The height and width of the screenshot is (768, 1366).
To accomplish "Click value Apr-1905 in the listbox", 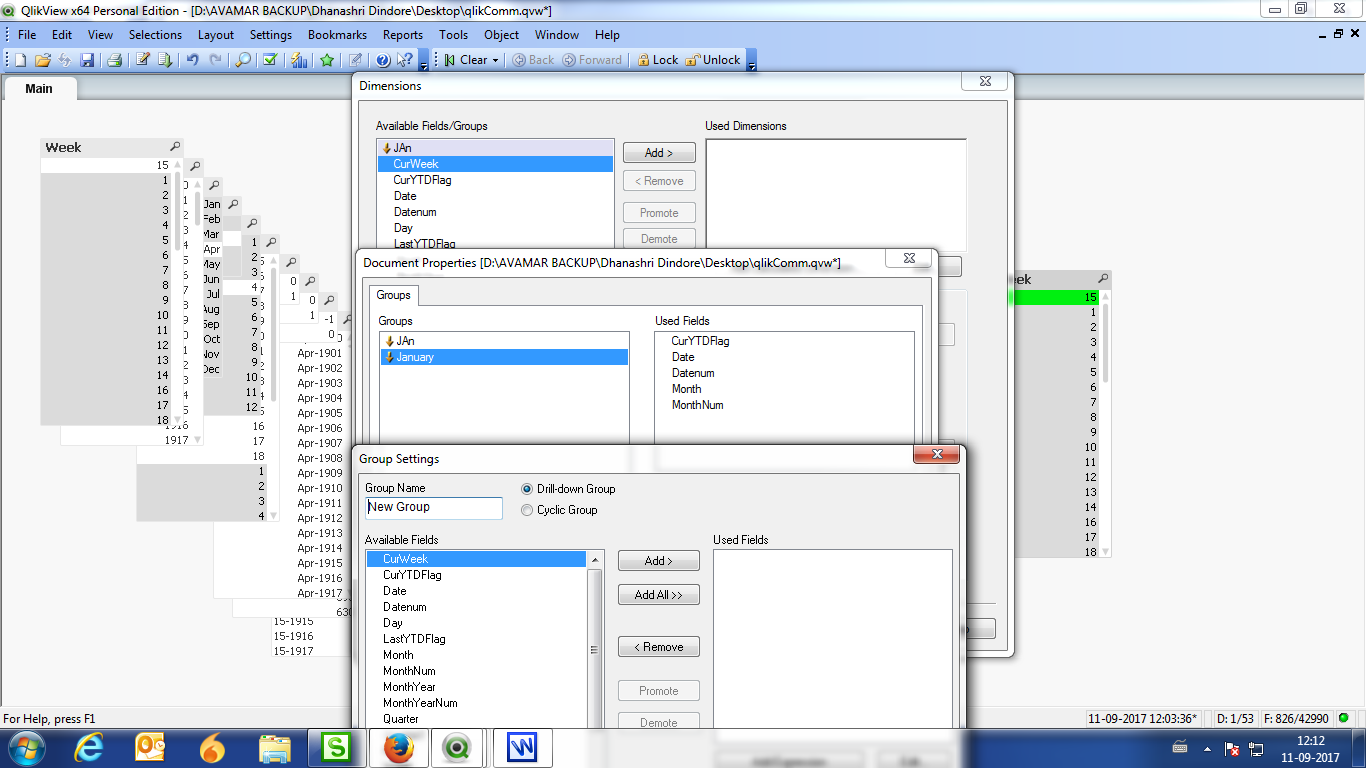I will 320,413.
